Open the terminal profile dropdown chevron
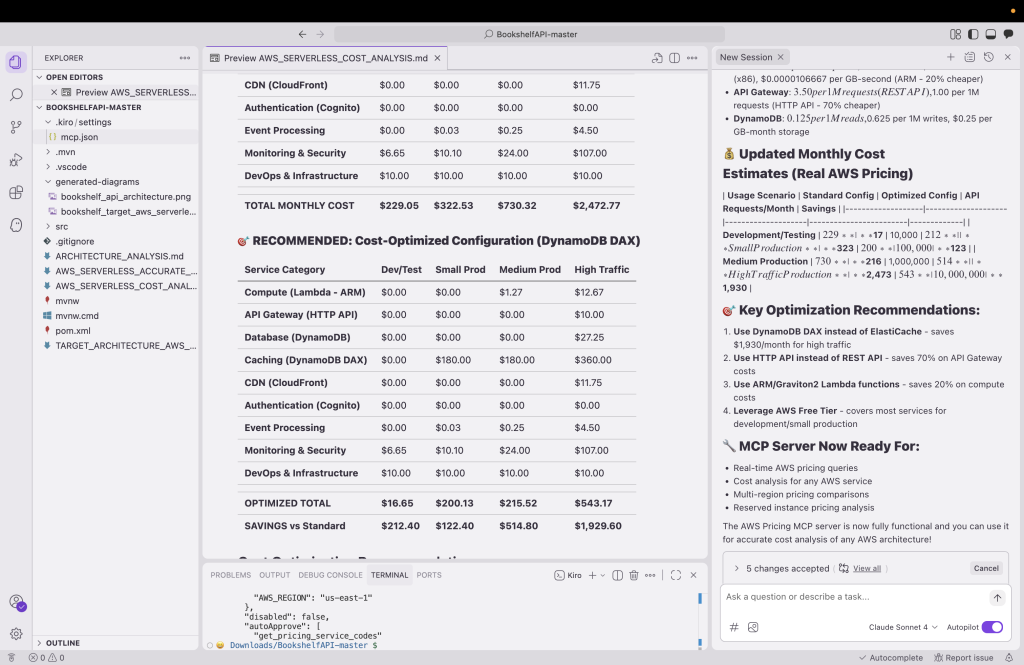Viewport: 1024px width, 665px height. tap(602, 575)
